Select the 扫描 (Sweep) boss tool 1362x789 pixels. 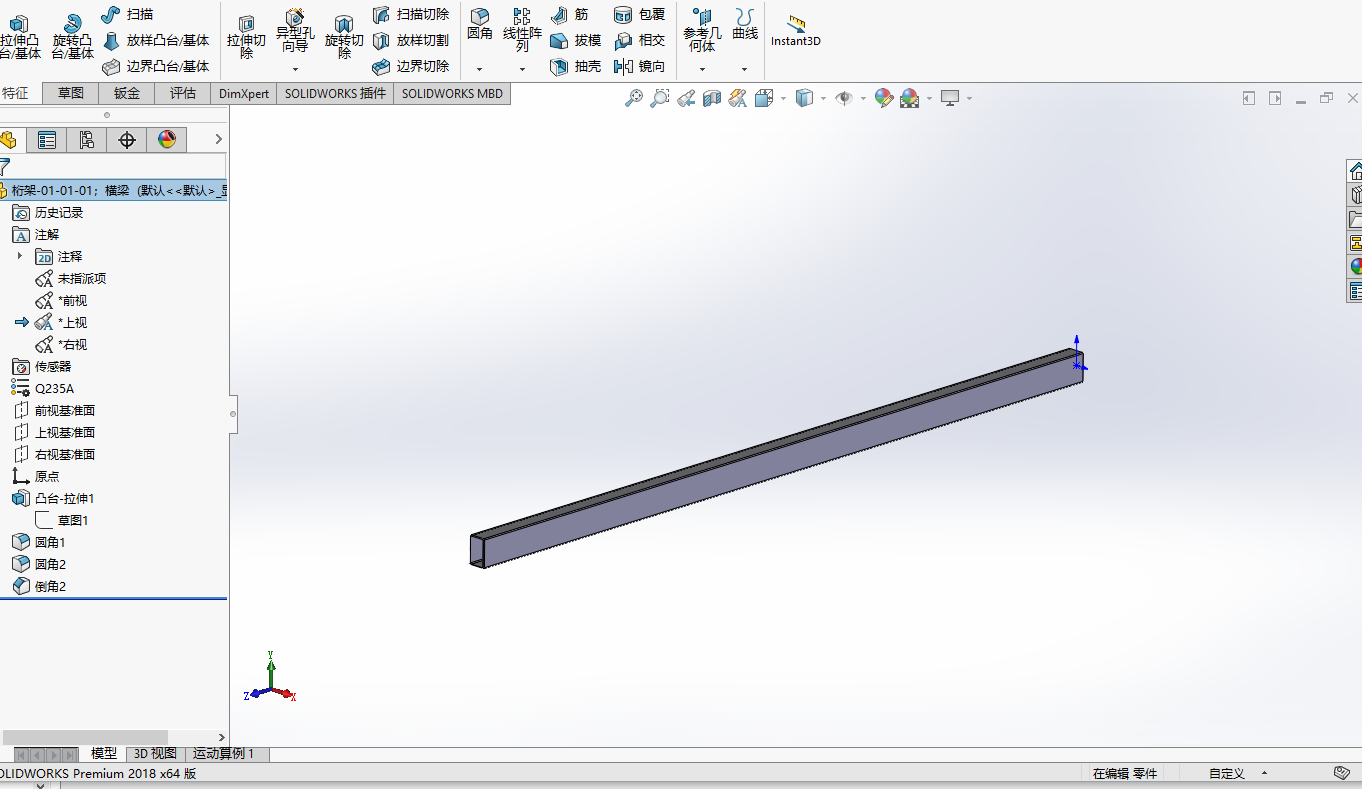click(127, 15)
